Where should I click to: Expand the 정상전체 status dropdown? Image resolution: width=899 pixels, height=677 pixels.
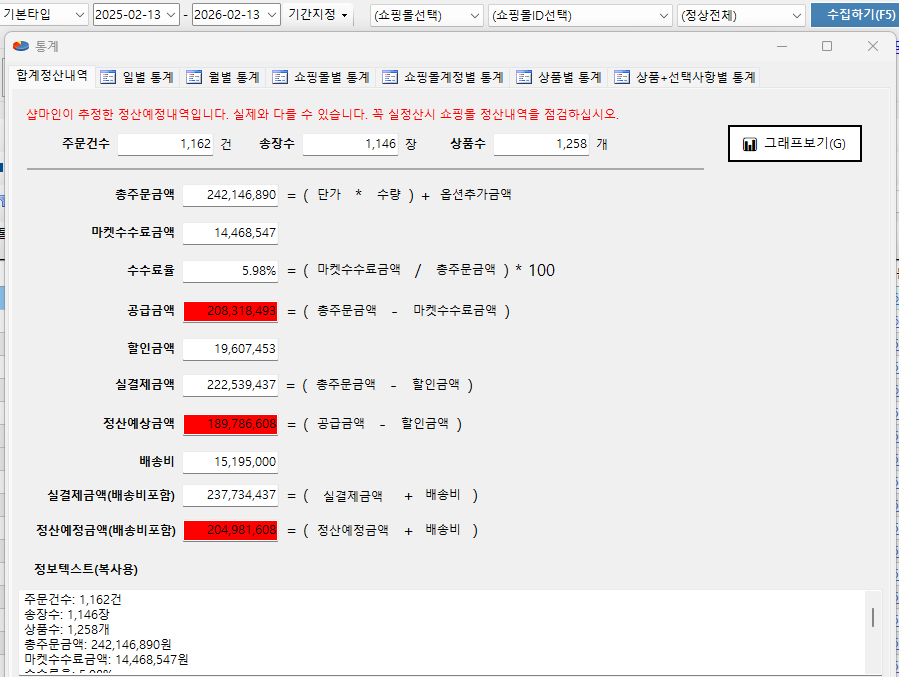796,15
